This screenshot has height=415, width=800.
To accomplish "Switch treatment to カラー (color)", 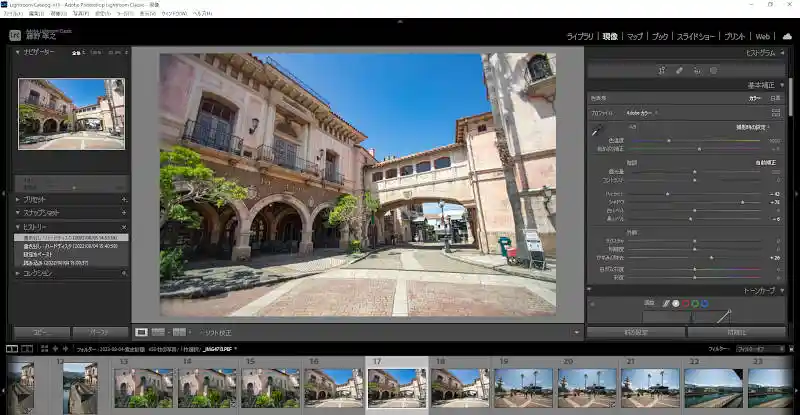I will click(x=755, y=98).
